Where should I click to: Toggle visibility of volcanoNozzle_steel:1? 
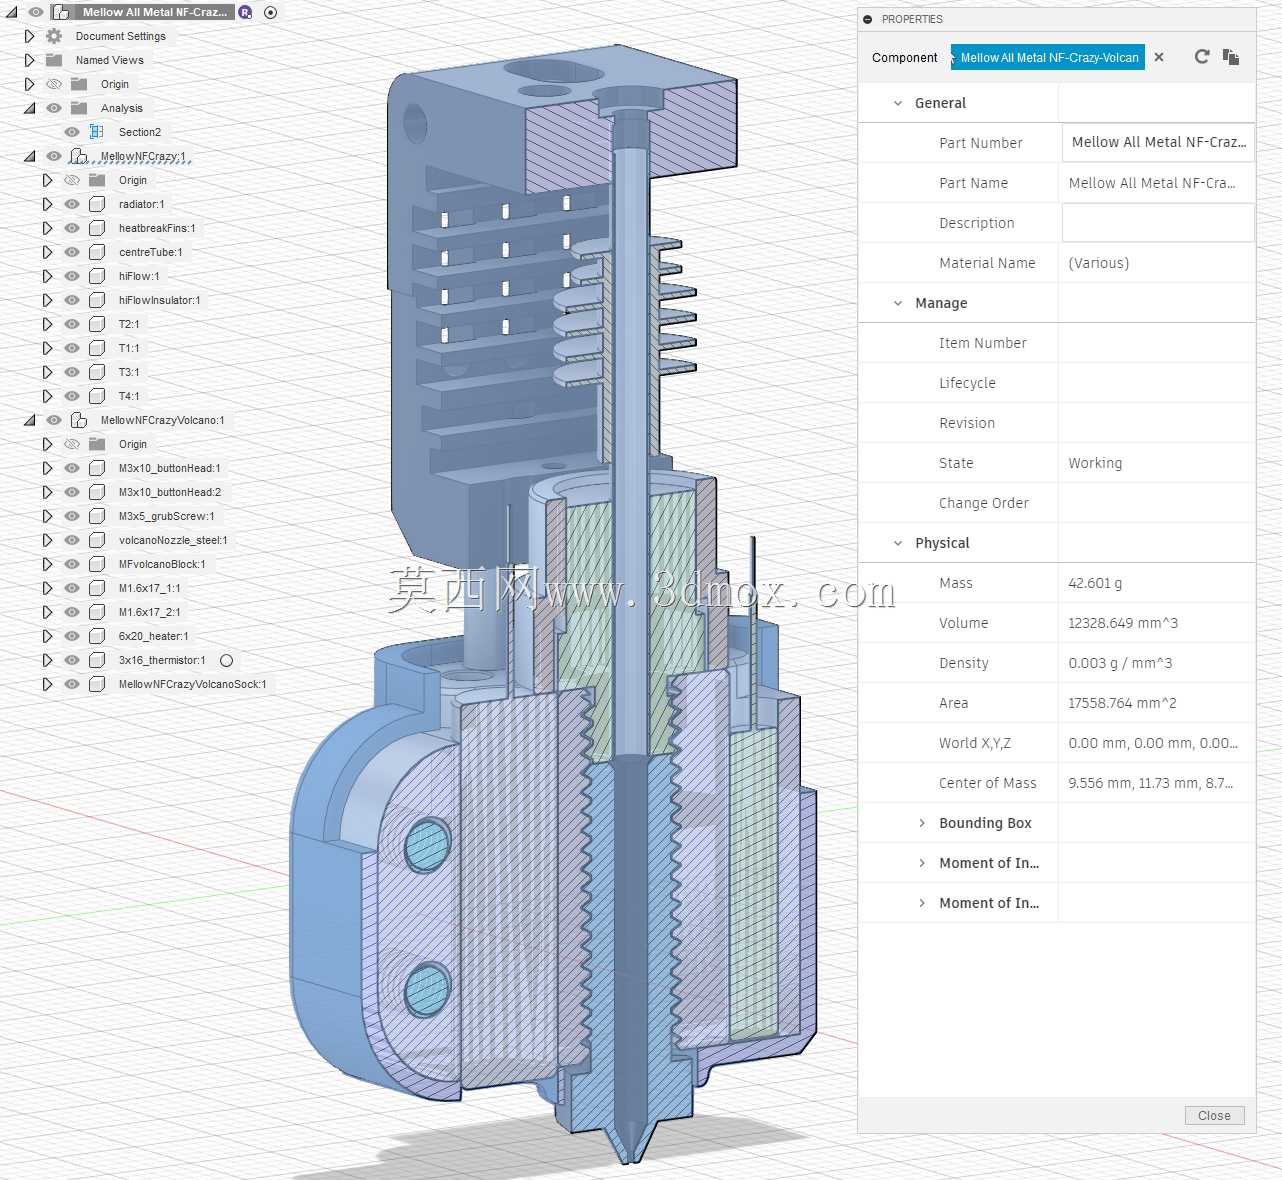tap(72, 540)
